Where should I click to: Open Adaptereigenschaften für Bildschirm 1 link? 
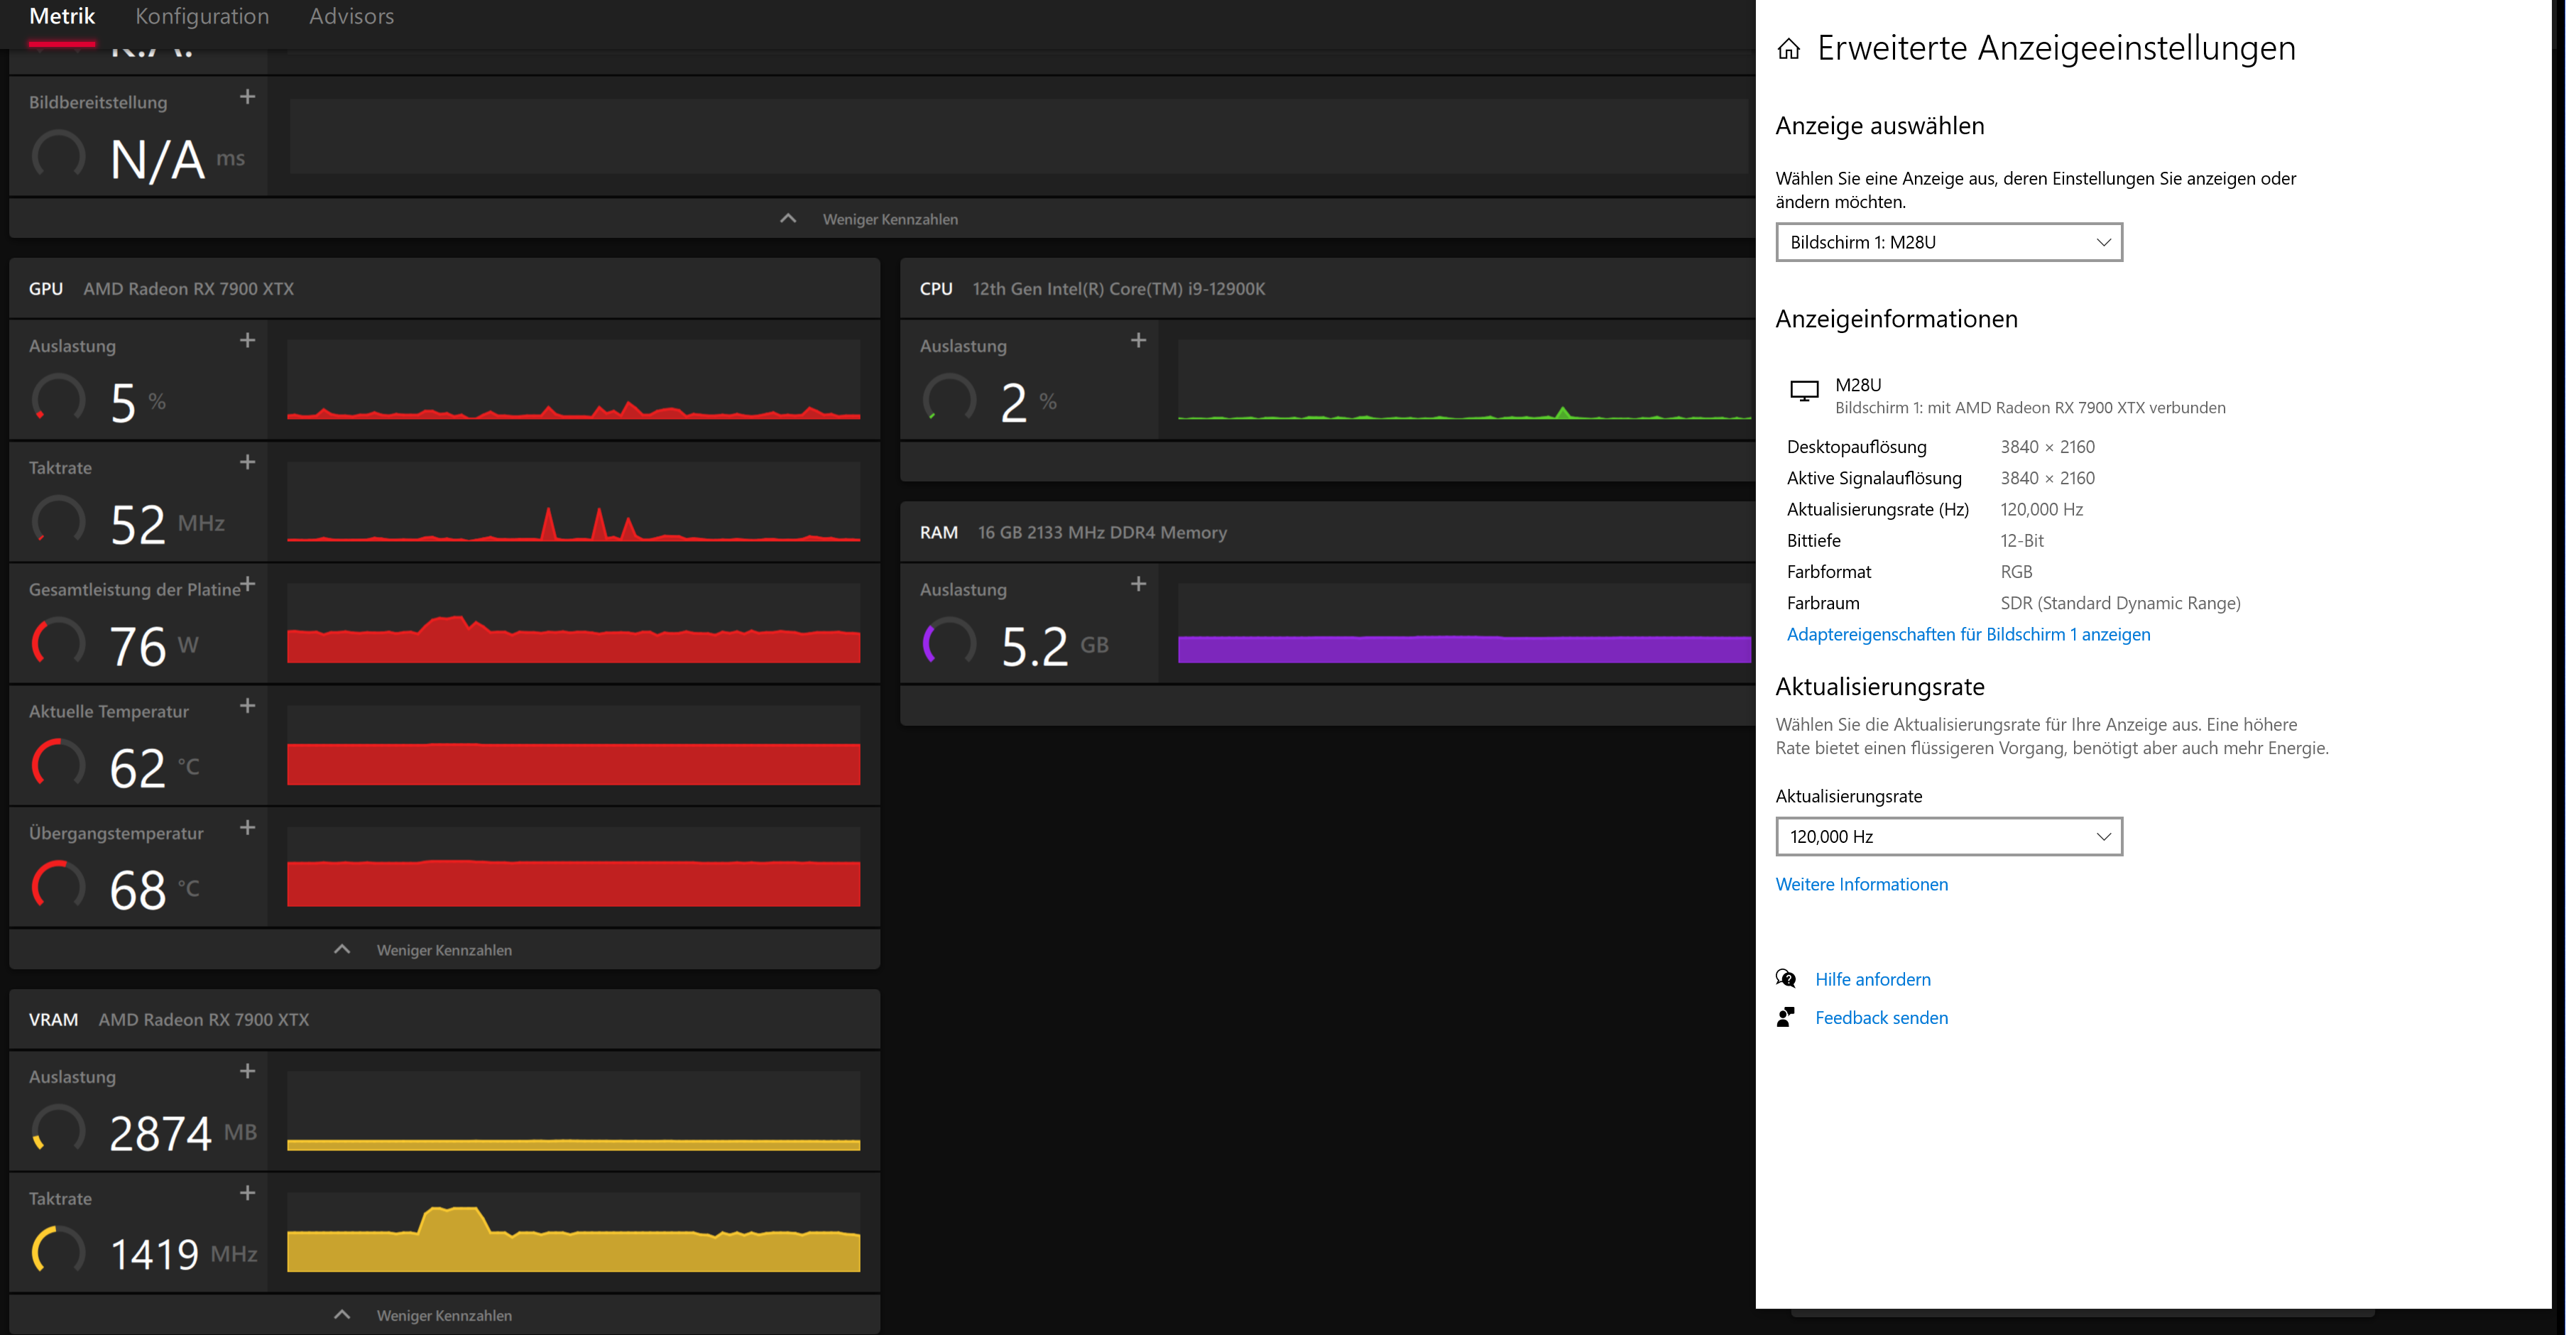(x=1968, y=634)
